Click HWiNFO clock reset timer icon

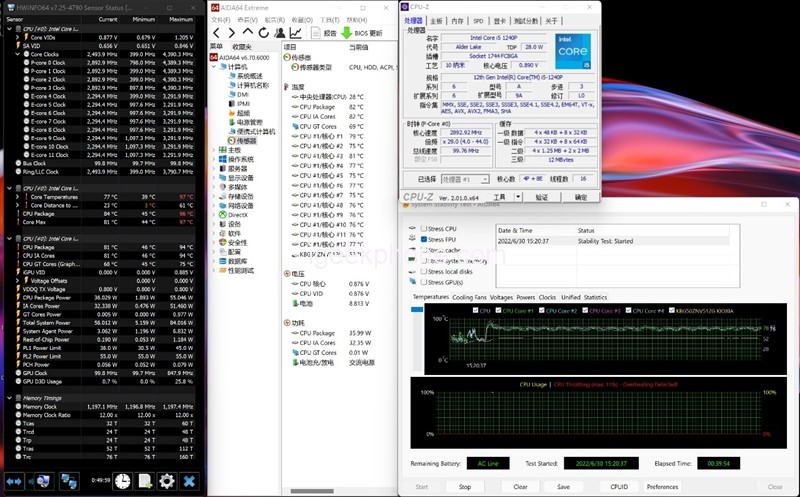tap(122, 481)
